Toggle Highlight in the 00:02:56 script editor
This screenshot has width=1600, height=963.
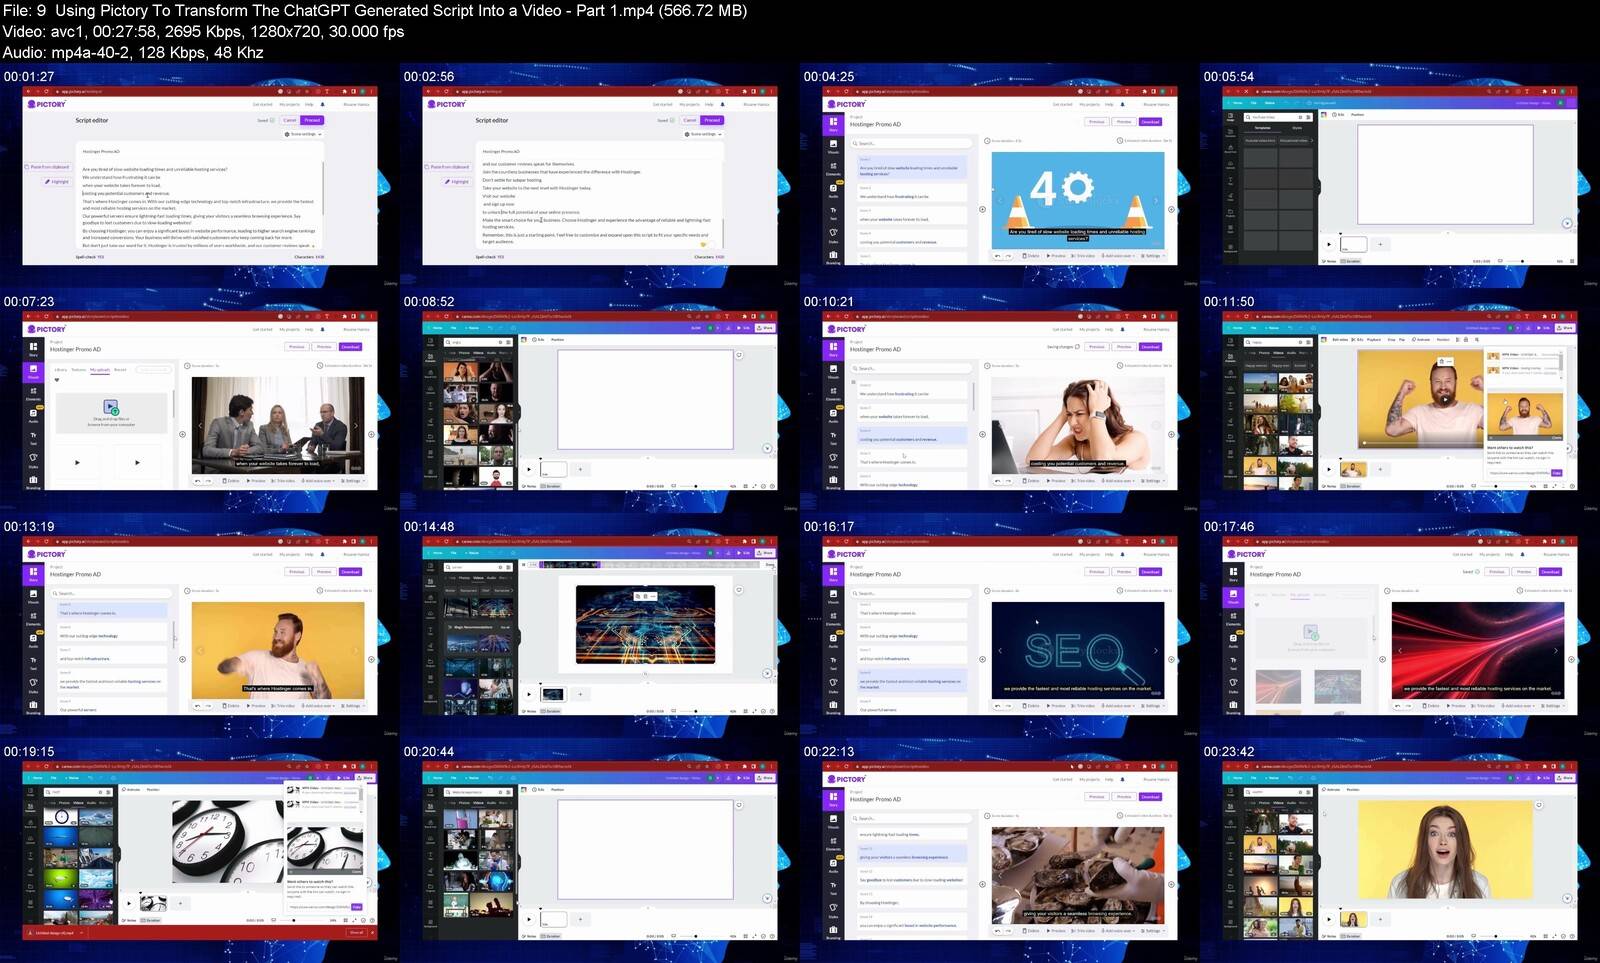[457, 182]
